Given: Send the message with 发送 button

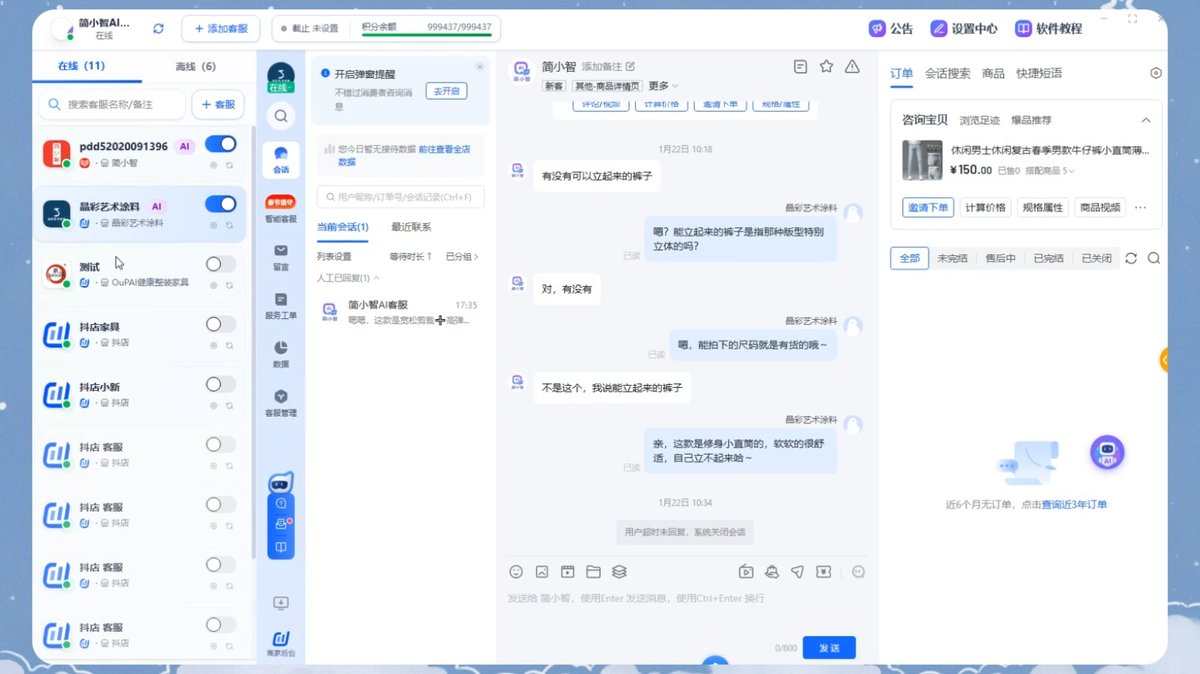Looking at the screenshot, I should pyautogui.click(x=829, y=648).
